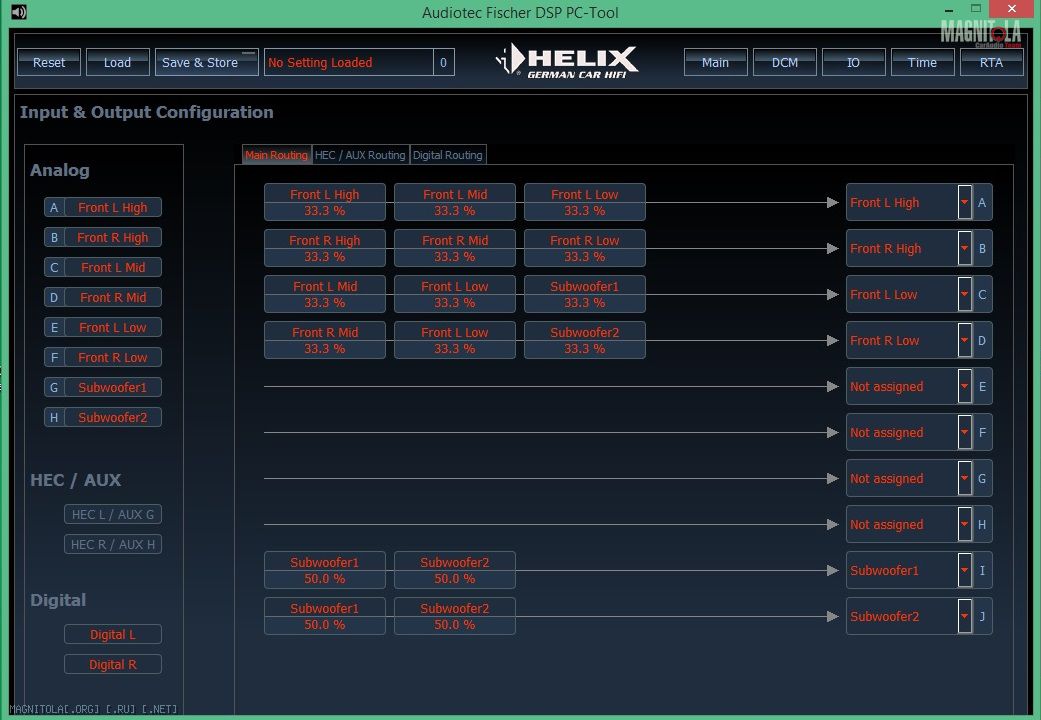Image resolution: width=1041 pixels, height=720 pixels.
Task: Select the Main Routing tab
Action: click(x=276, y=155)
